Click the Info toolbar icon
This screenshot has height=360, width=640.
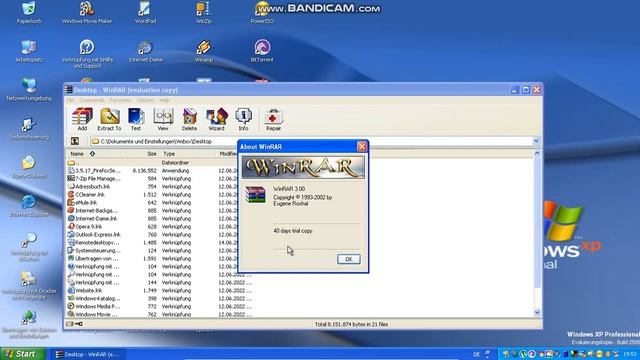pyautogui.click(x=243, y=119)
